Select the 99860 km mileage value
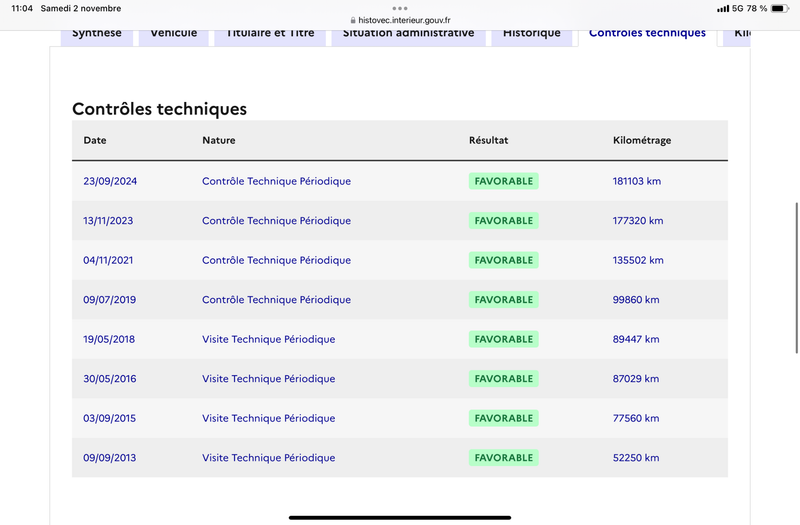 pos(636,300)
